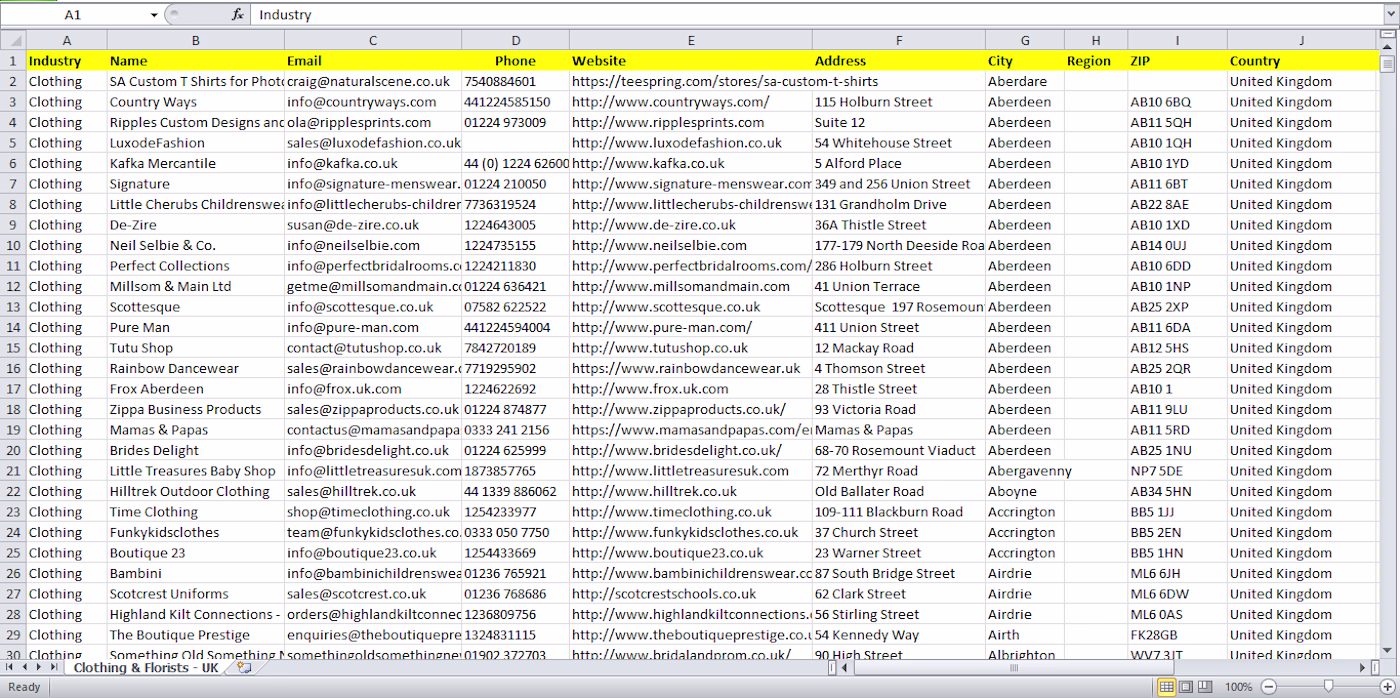Switch to Page Break Preview
This screenshot has height=698, width=1400.
(1204, 687)
